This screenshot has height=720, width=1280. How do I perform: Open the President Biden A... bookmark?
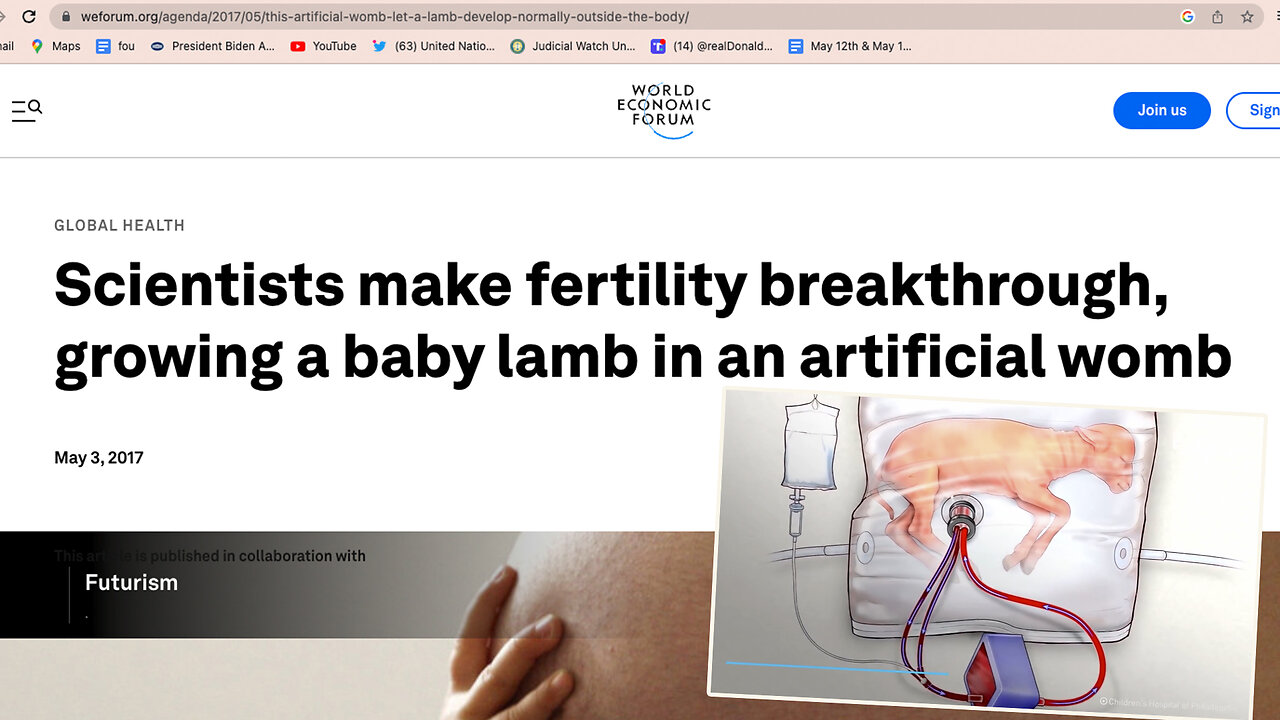click(212, 46)
